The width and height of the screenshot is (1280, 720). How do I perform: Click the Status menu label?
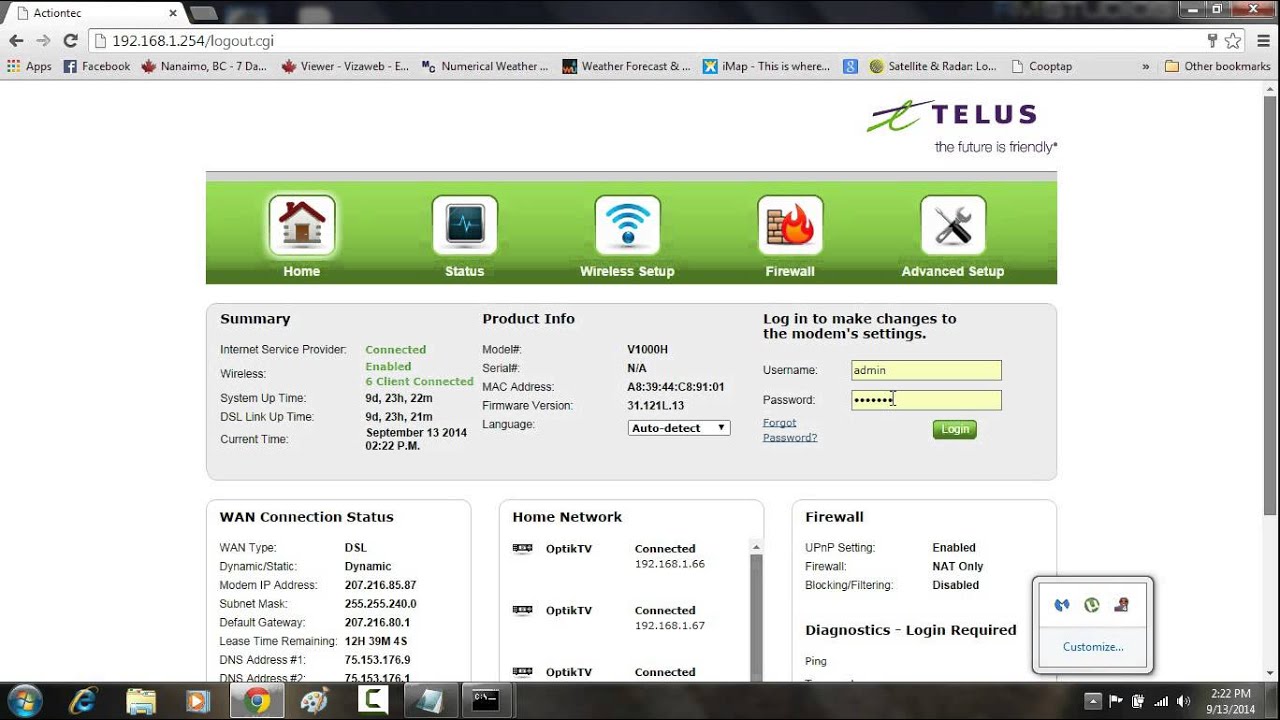465,271
